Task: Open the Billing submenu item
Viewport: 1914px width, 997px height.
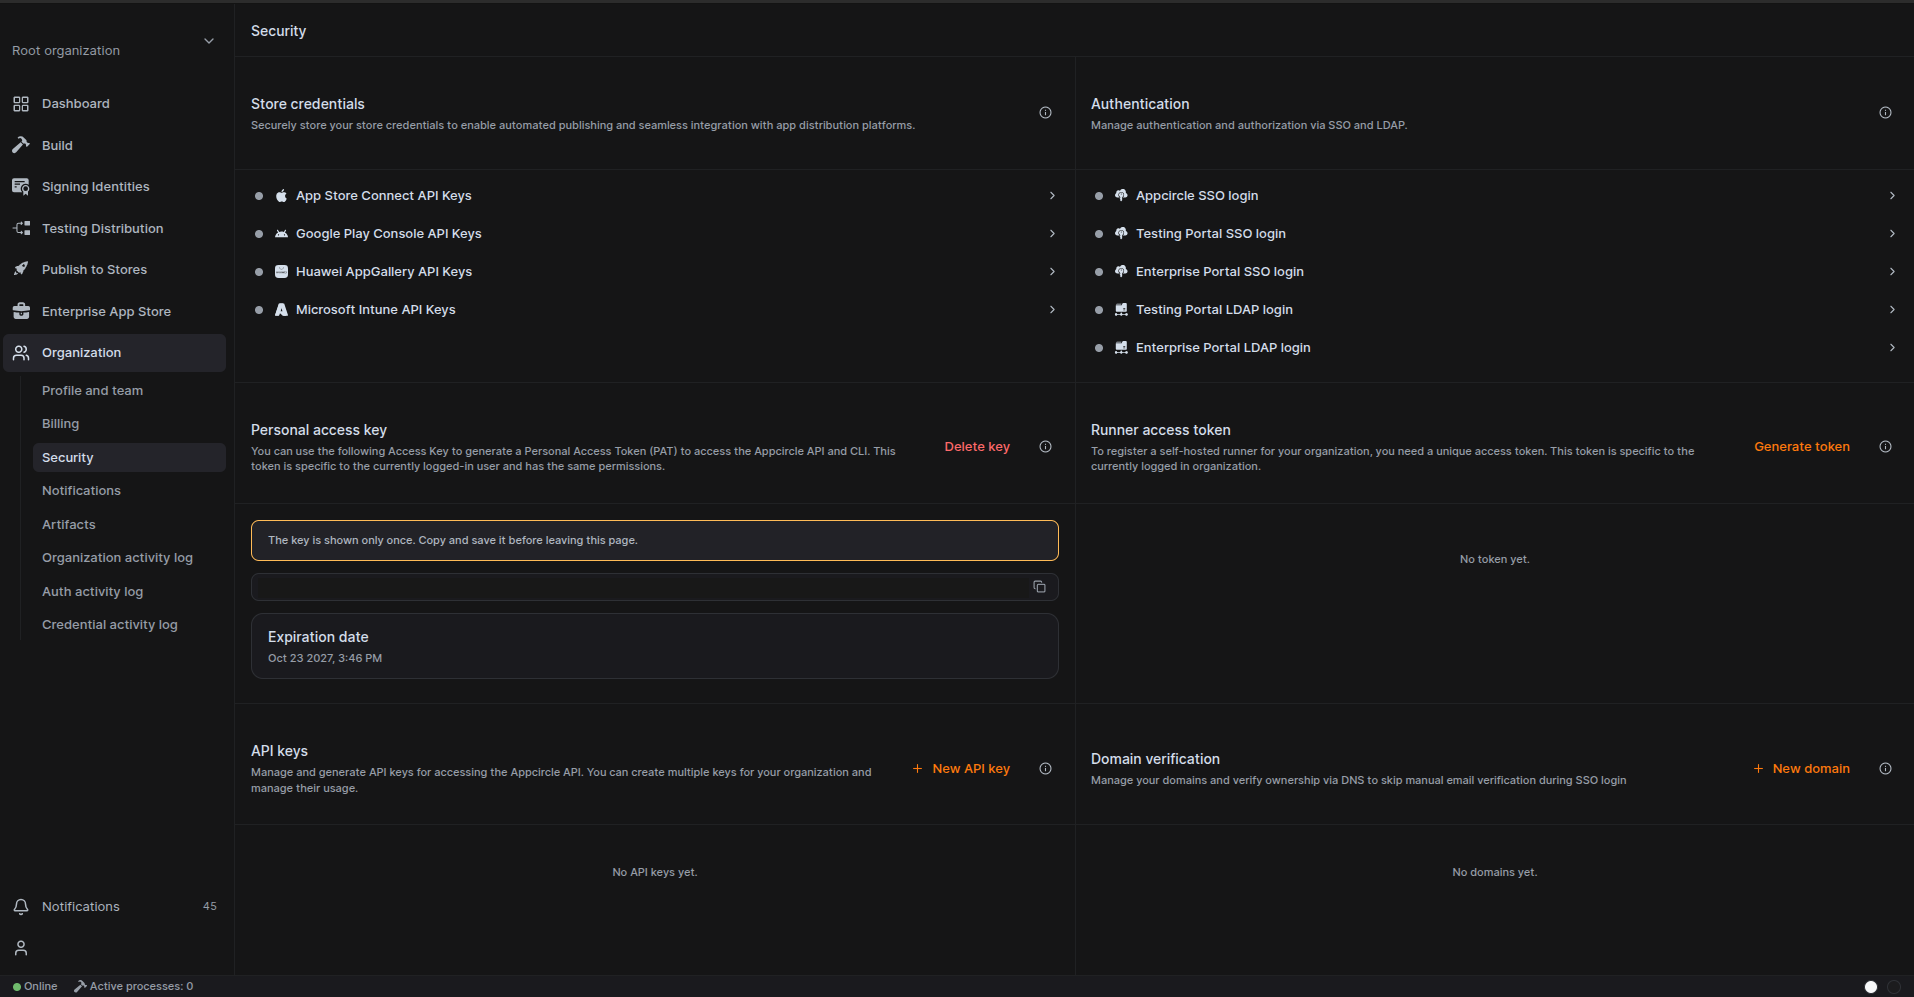Action: pyautogui.click(x=60, y=424)
